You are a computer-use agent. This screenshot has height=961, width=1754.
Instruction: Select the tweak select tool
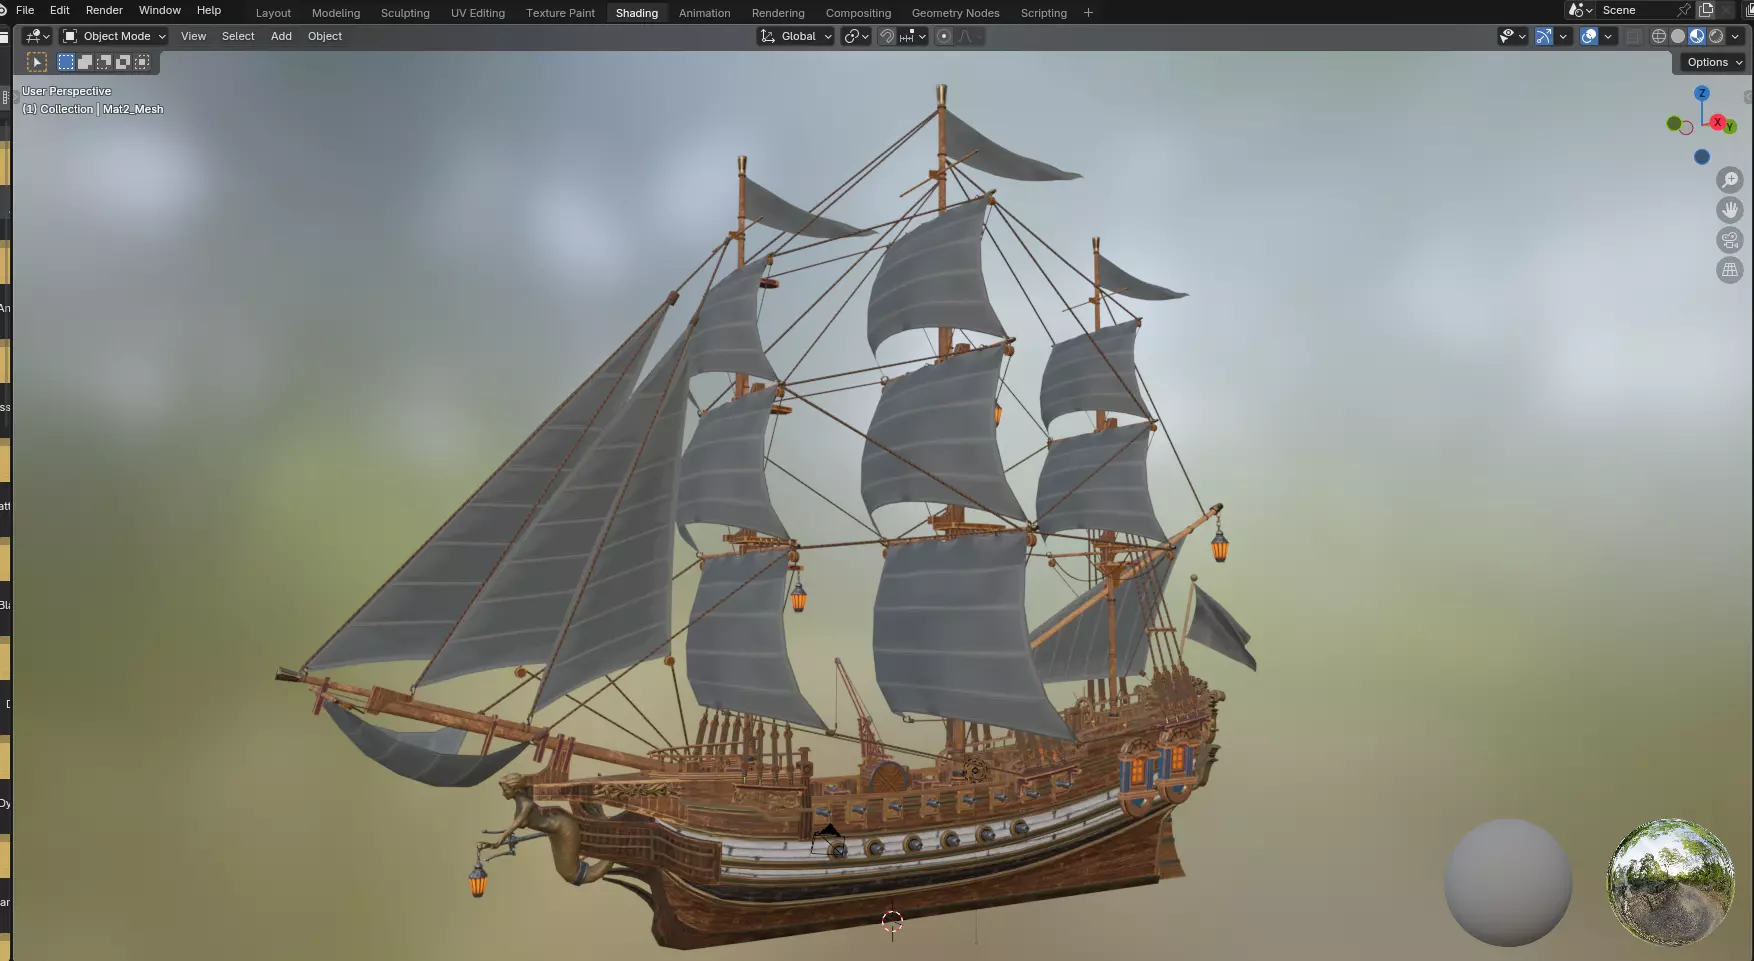(37, 62)
